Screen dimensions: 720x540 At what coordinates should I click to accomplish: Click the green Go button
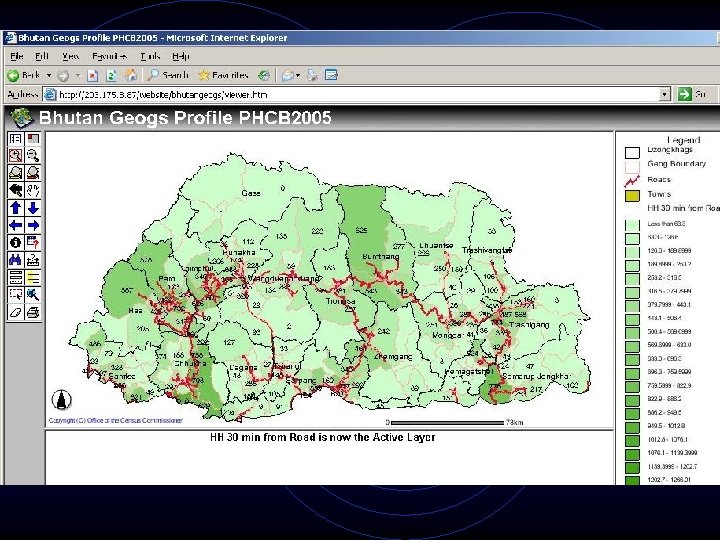point(692,94)
